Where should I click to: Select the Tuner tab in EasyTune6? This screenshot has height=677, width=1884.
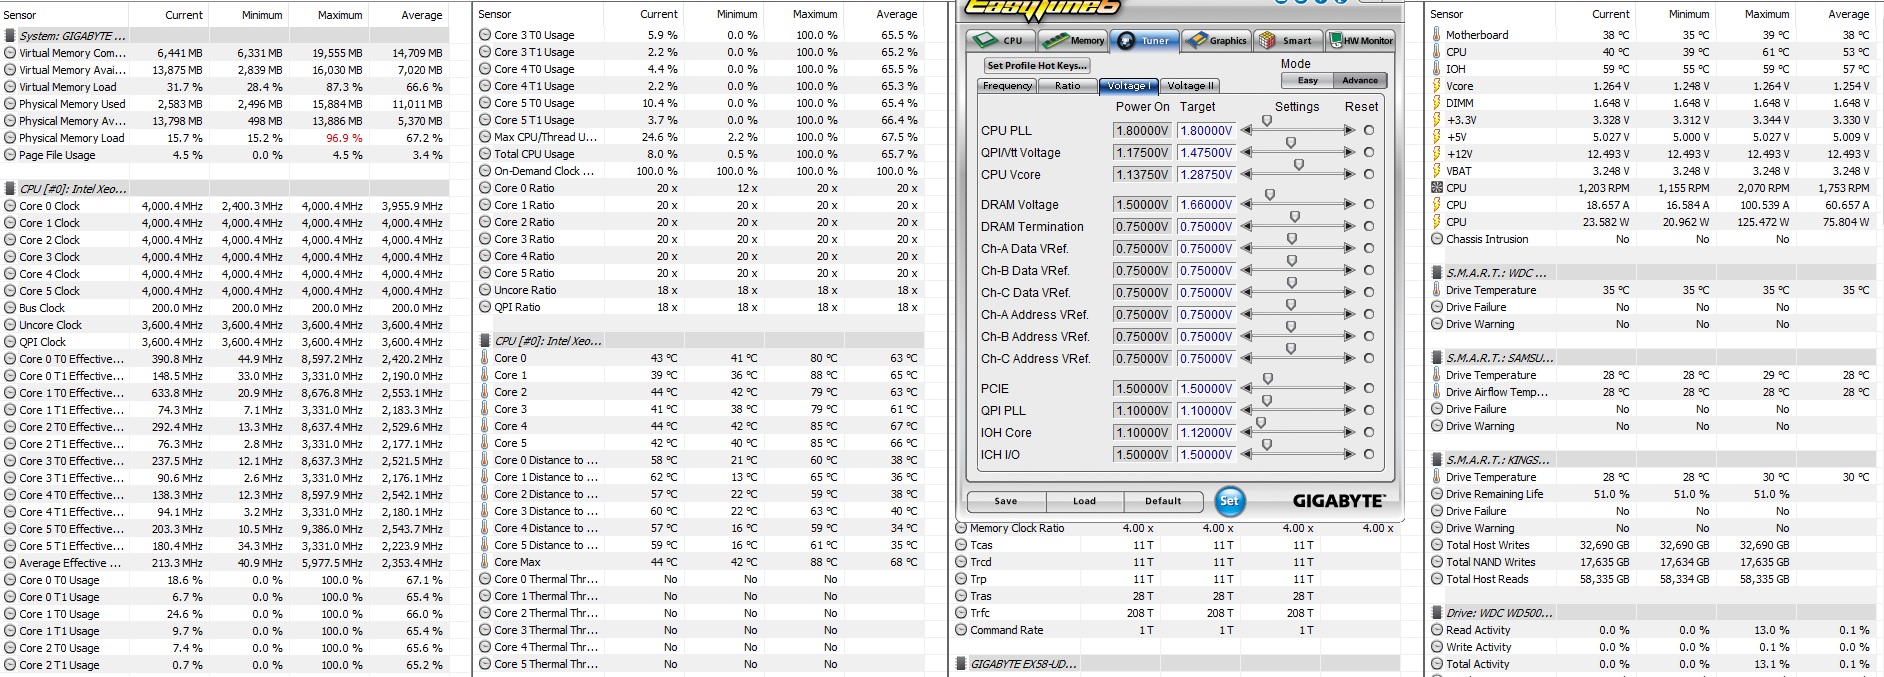click(x=1144, y=40)
